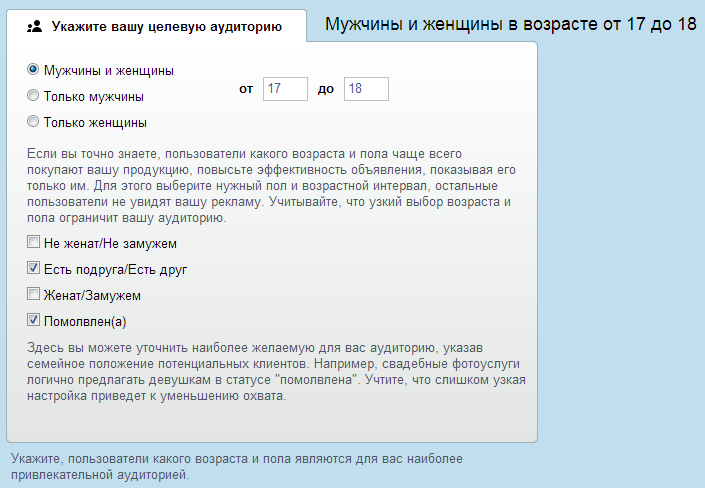Open the 'Укажите вашу целевую аудиторию' tab
This screenshot has width=705, height=488.
[156, 26]
